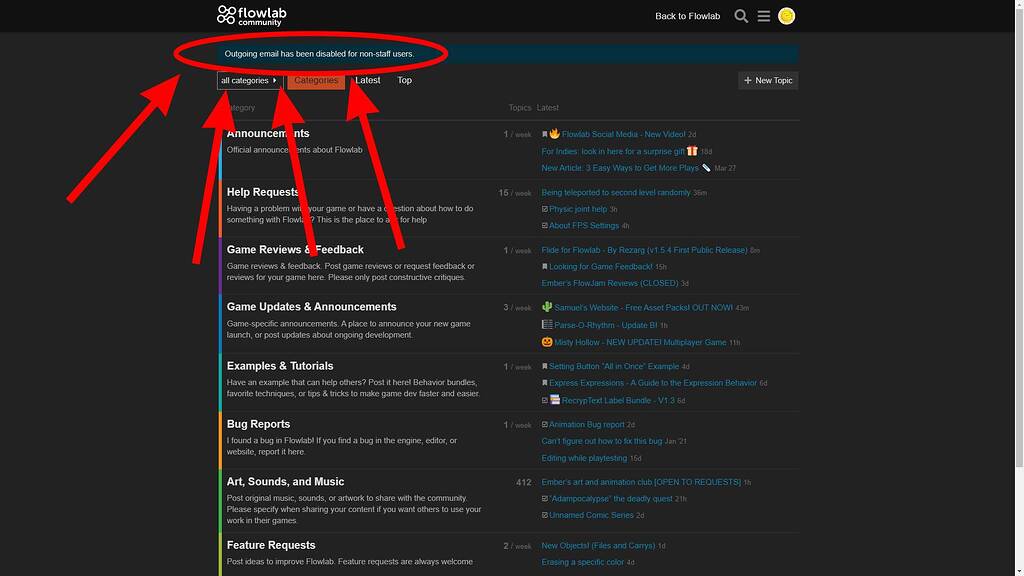Open topic "Adampocalypse" the deadly quest
The height and width of the screenshot is (576, 1024).
[x=611, y=498]
